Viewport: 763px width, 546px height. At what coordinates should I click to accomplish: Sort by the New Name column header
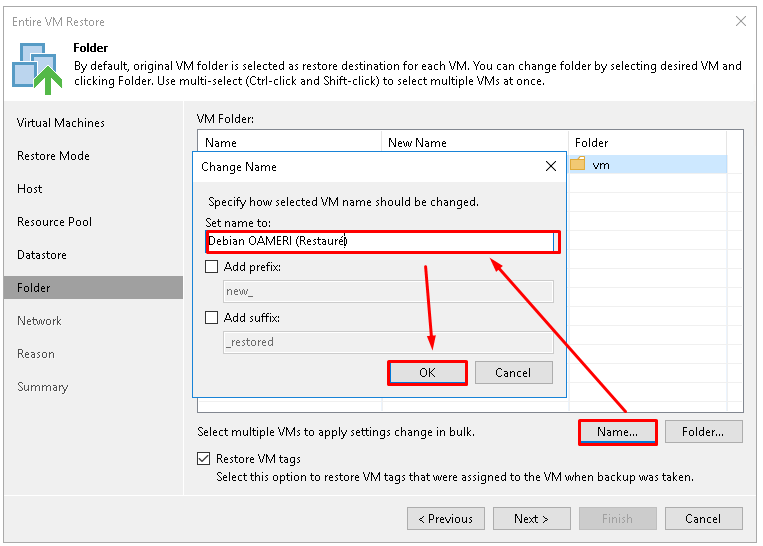tap(474, 143)
